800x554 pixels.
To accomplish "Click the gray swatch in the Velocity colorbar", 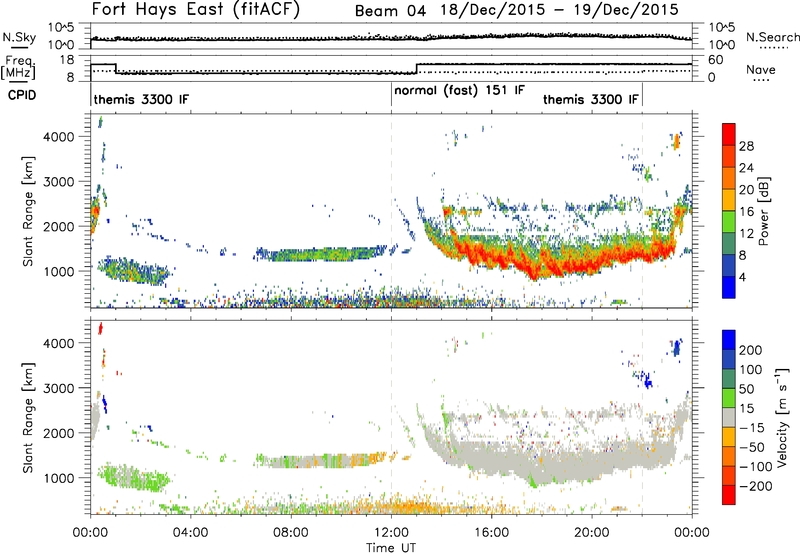I will click(x=729, y=417).
